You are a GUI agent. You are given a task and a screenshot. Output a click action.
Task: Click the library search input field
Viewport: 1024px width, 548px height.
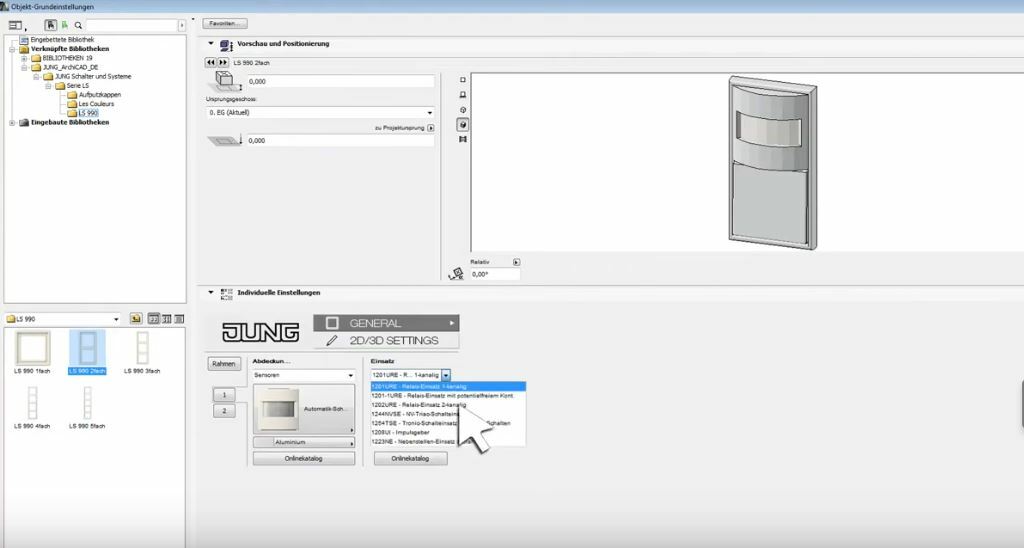pos(131,25)
